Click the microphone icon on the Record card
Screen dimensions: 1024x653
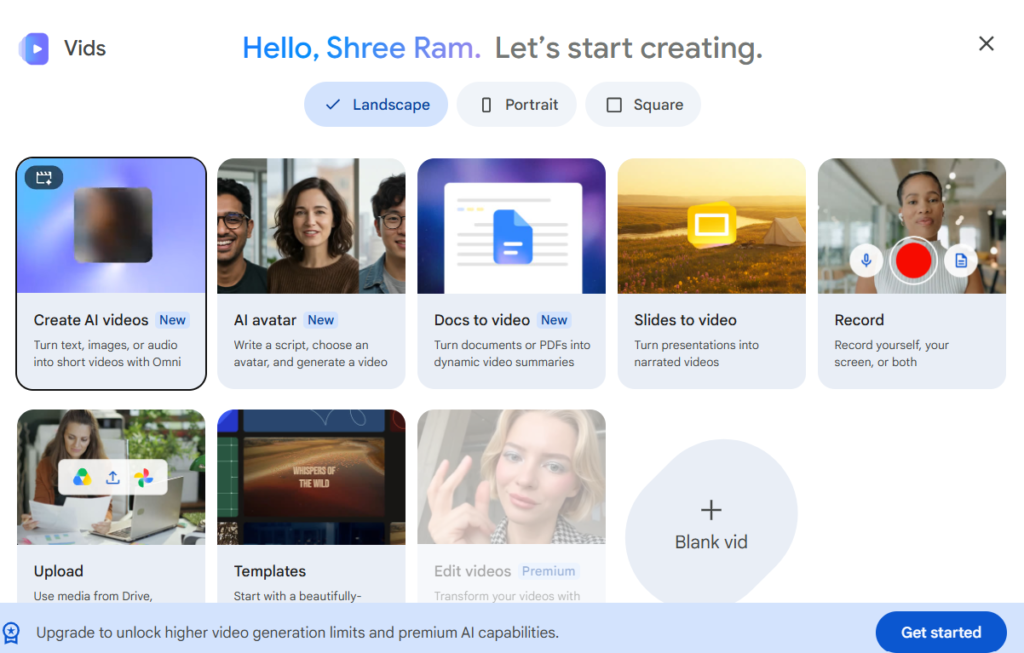(x=866, y=261)
